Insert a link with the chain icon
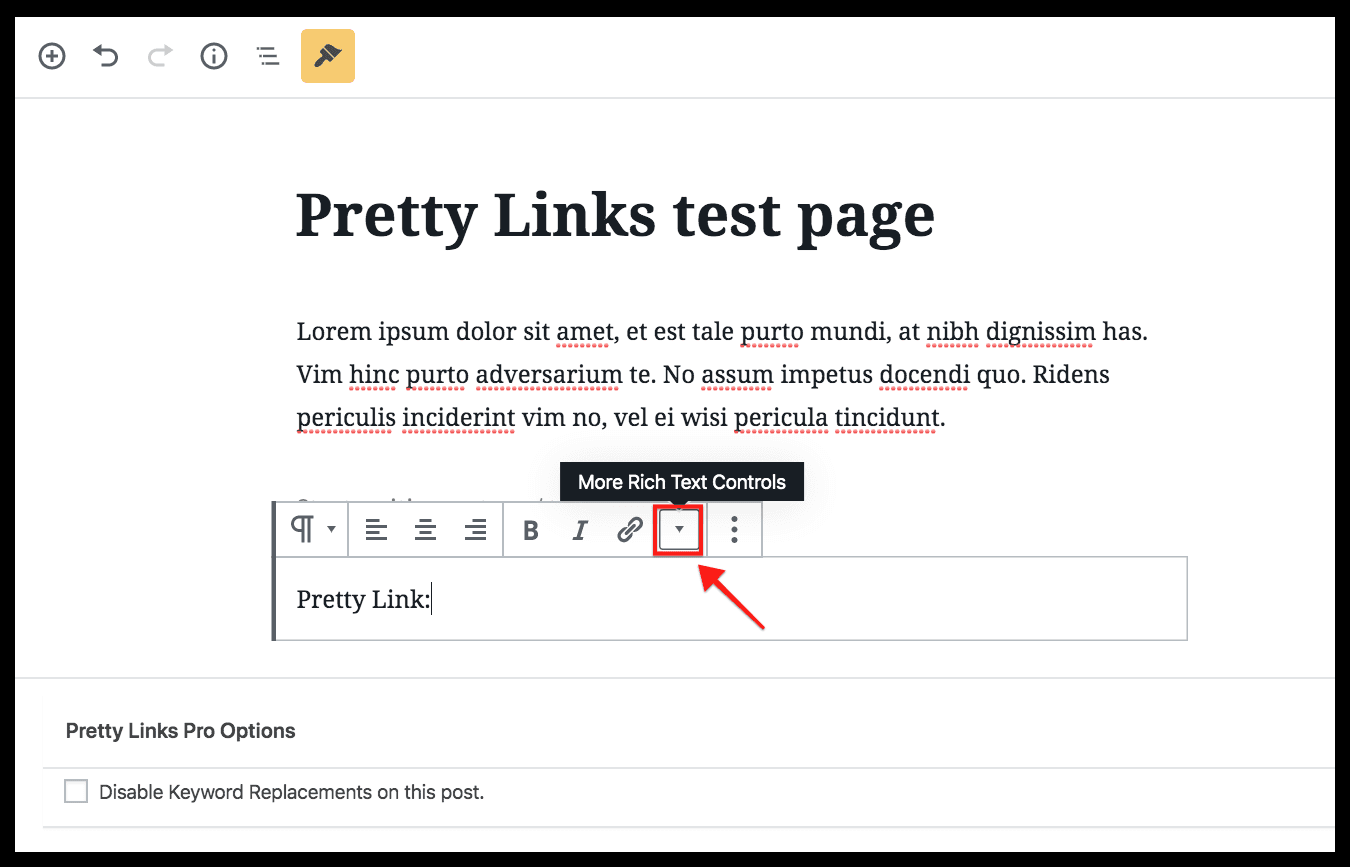This screenshot has width=1350, height=867. [629, 530]
